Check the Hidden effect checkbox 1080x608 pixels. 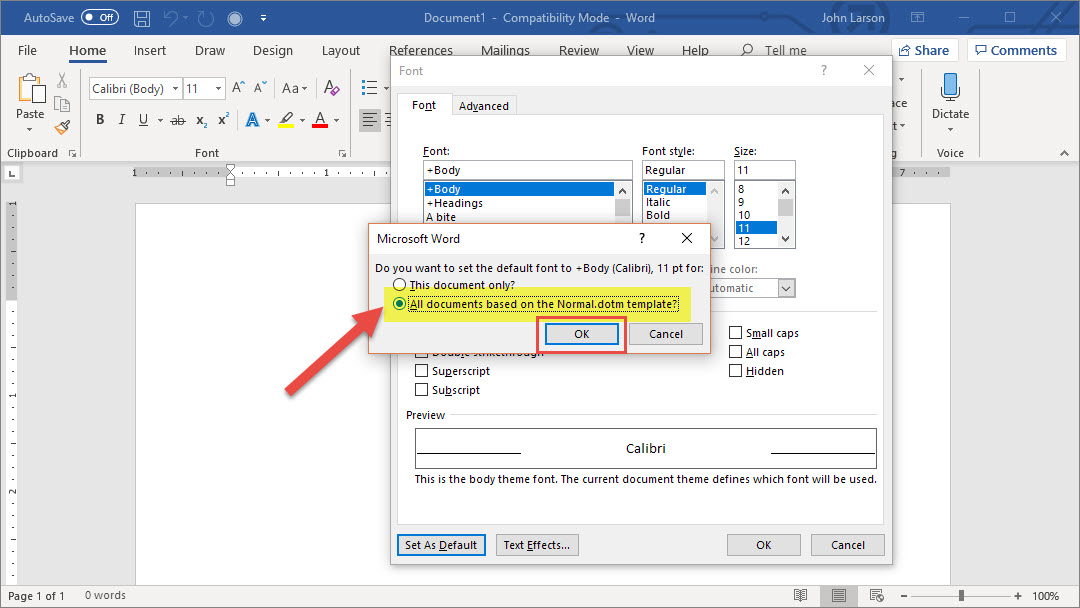[x=736, y=371]
